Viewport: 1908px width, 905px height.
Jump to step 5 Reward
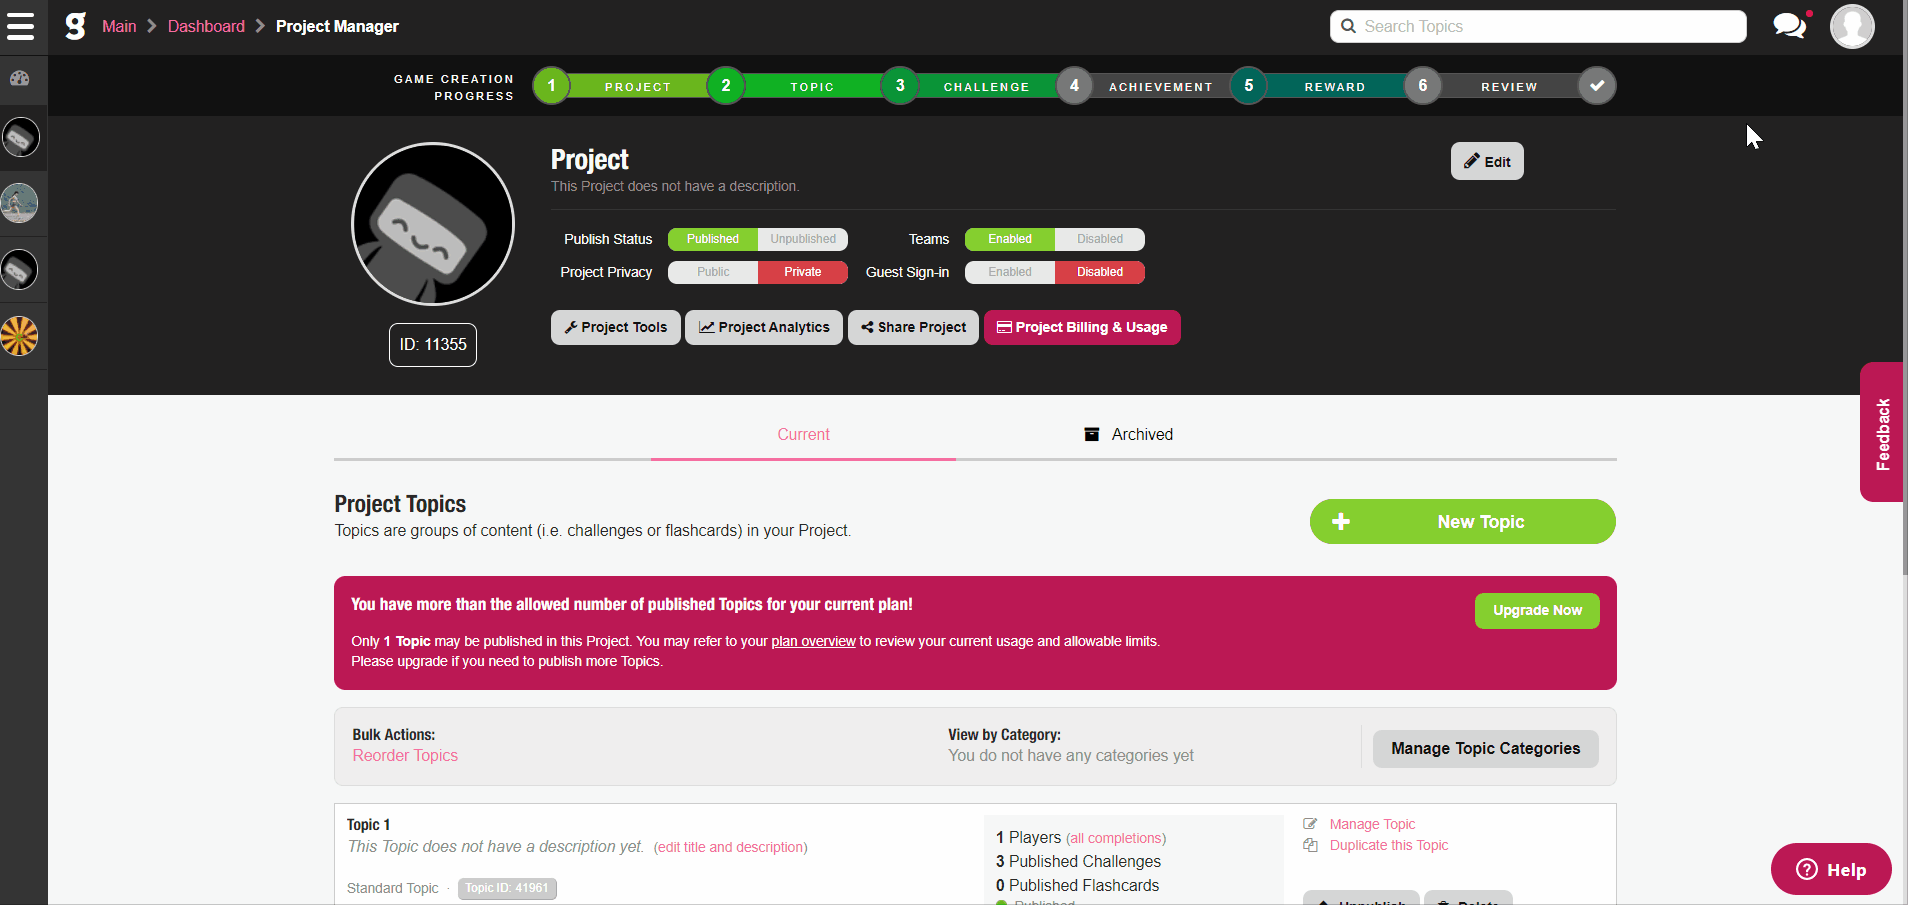coord(1248,86)
